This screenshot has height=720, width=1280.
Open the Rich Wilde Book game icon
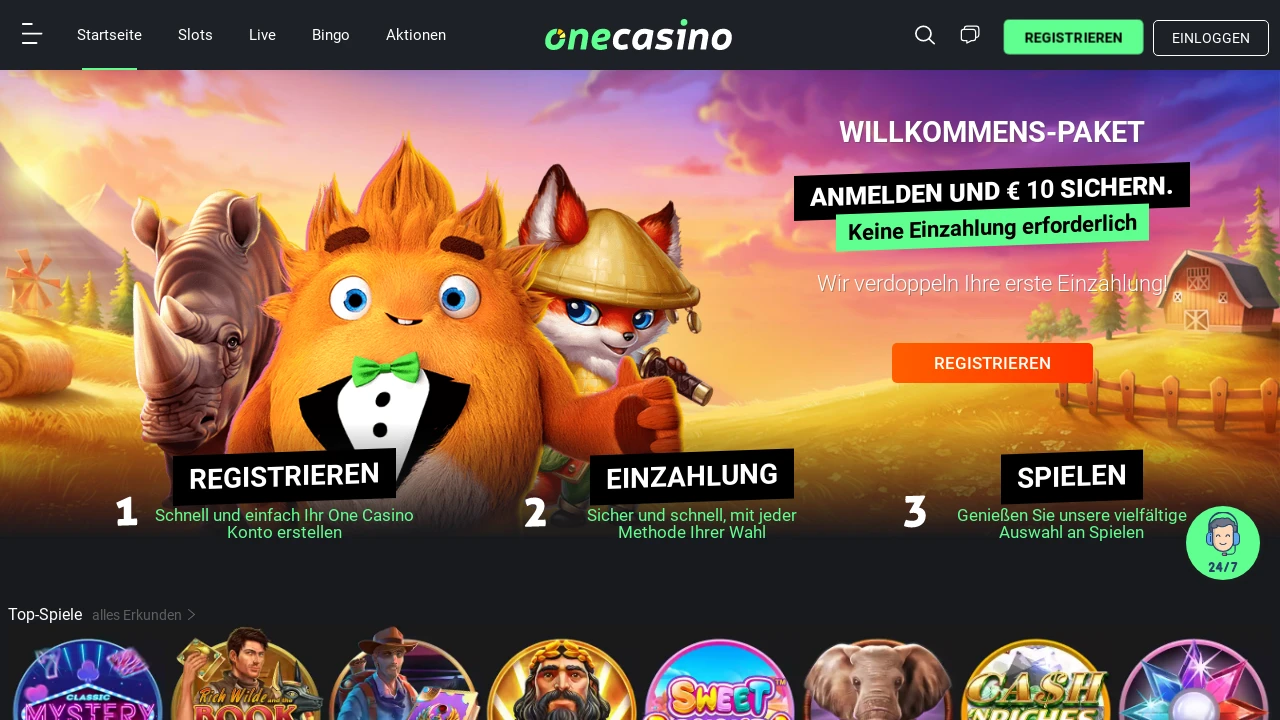[247, 675]
